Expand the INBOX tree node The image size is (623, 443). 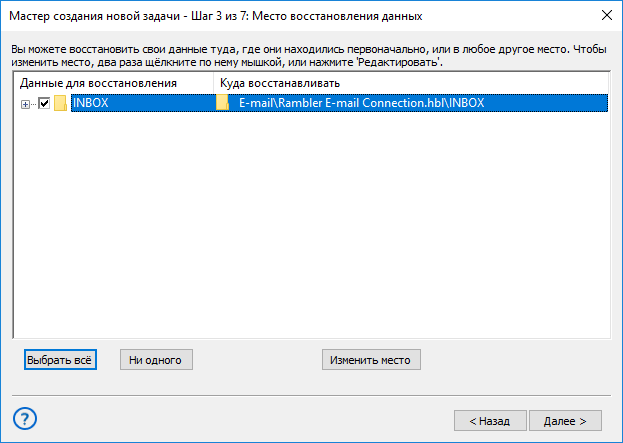coord(25,104)
